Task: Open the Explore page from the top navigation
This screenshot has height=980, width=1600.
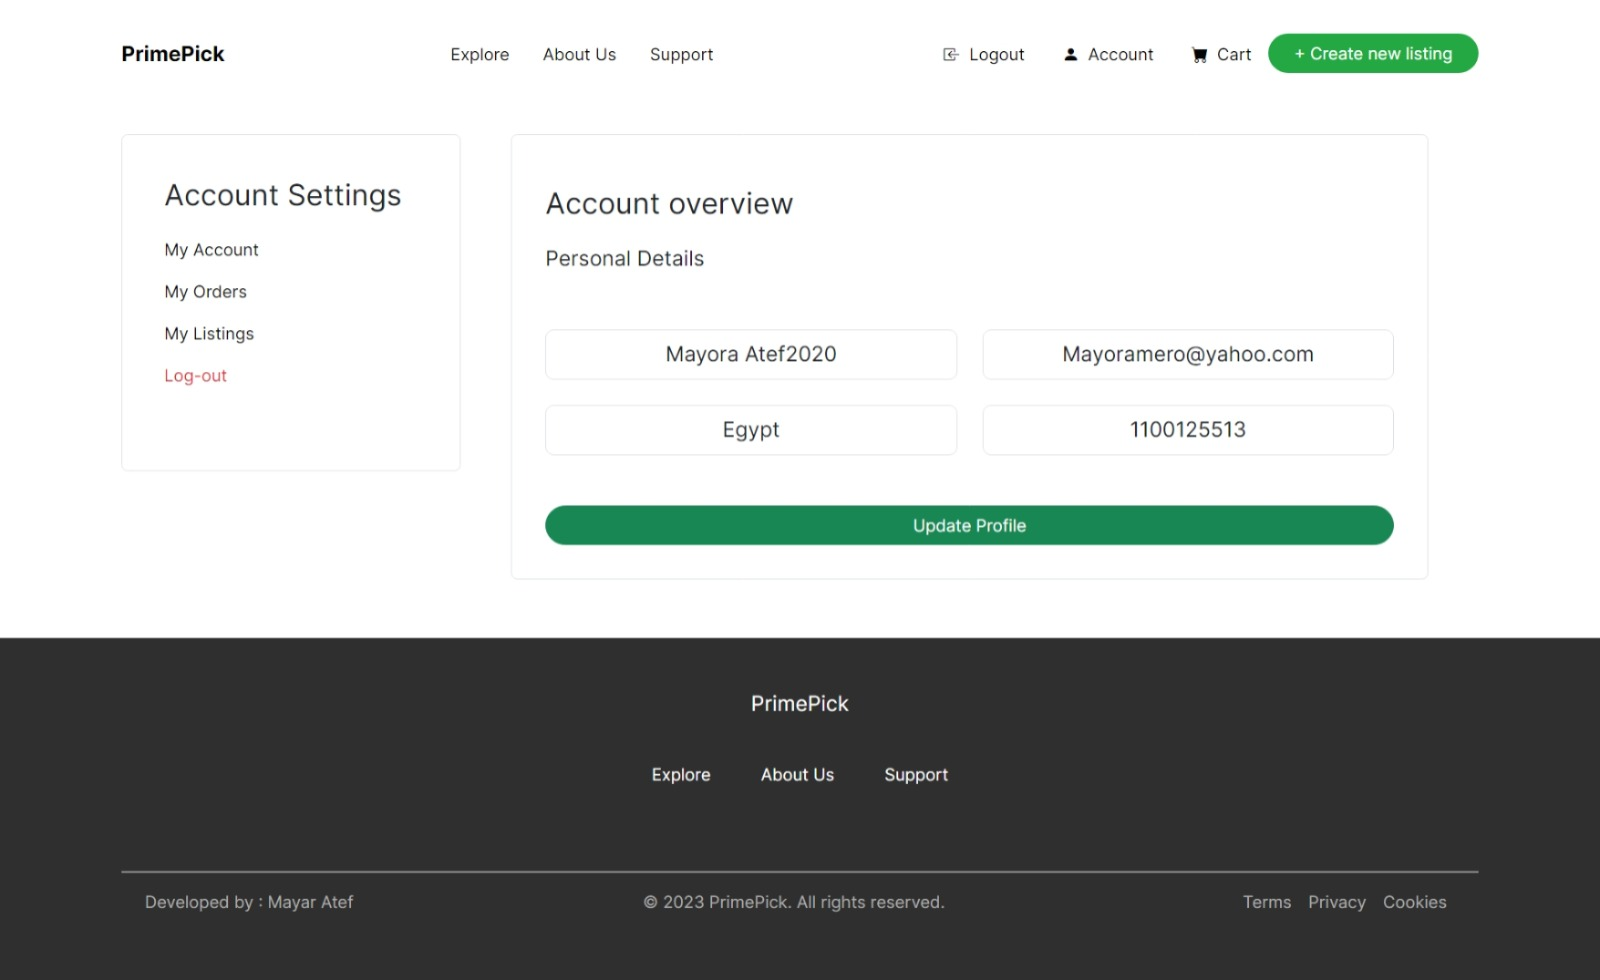Action: pos(480,54)
